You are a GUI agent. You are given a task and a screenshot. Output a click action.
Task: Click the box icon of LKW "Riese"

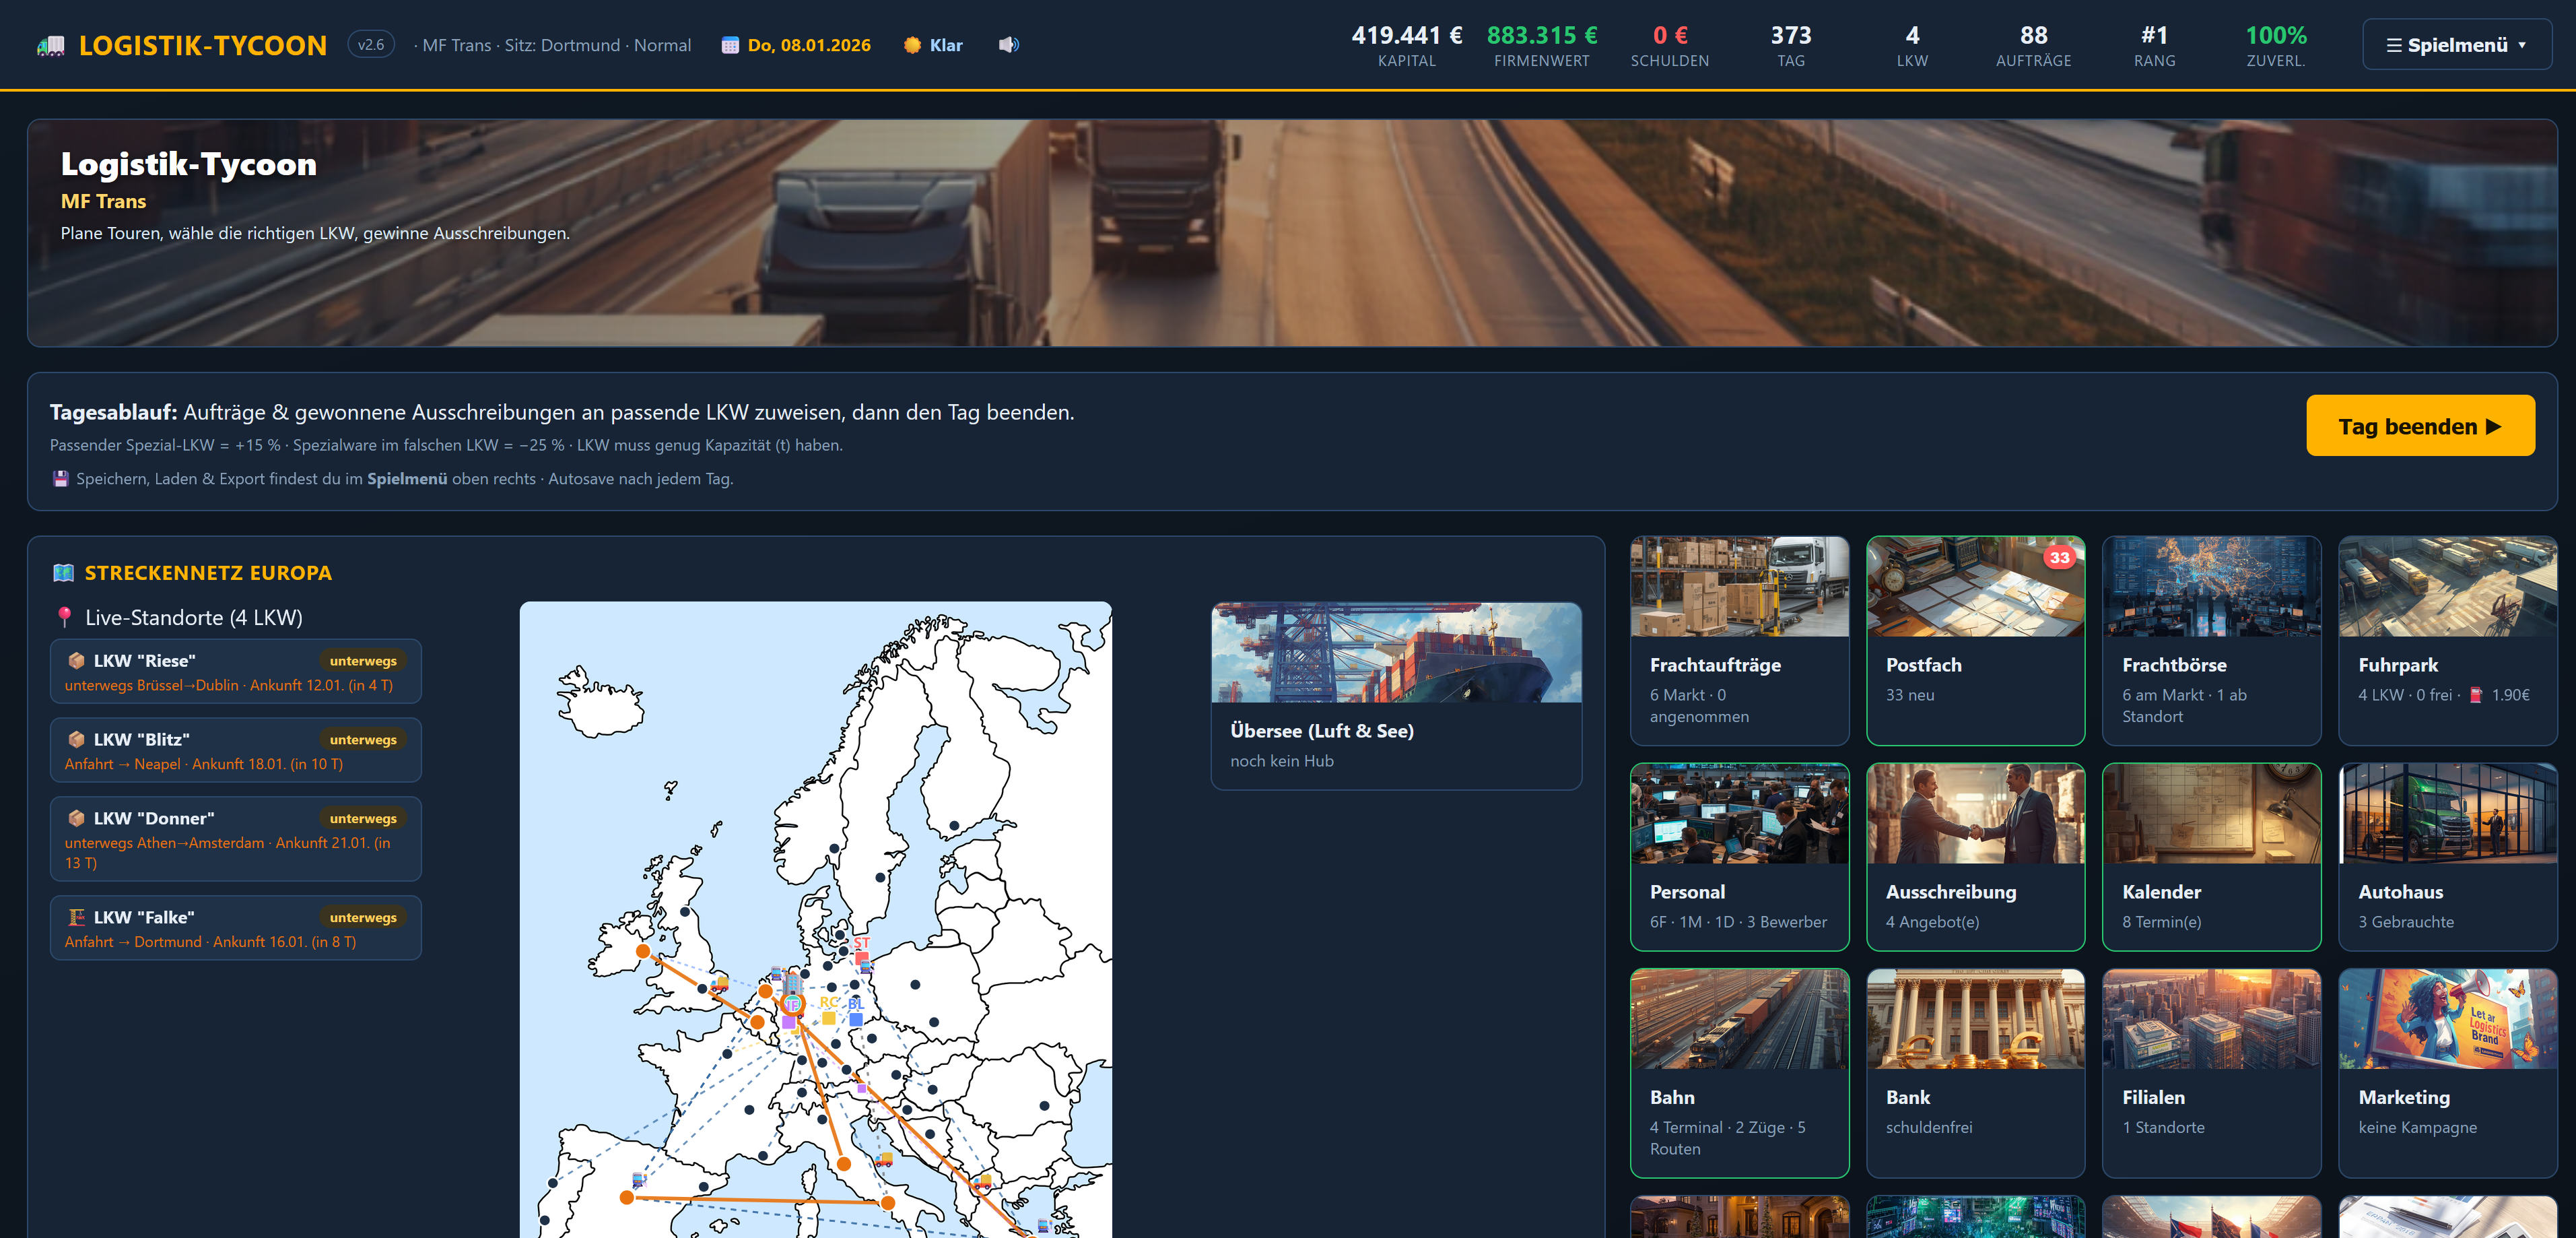76,661
